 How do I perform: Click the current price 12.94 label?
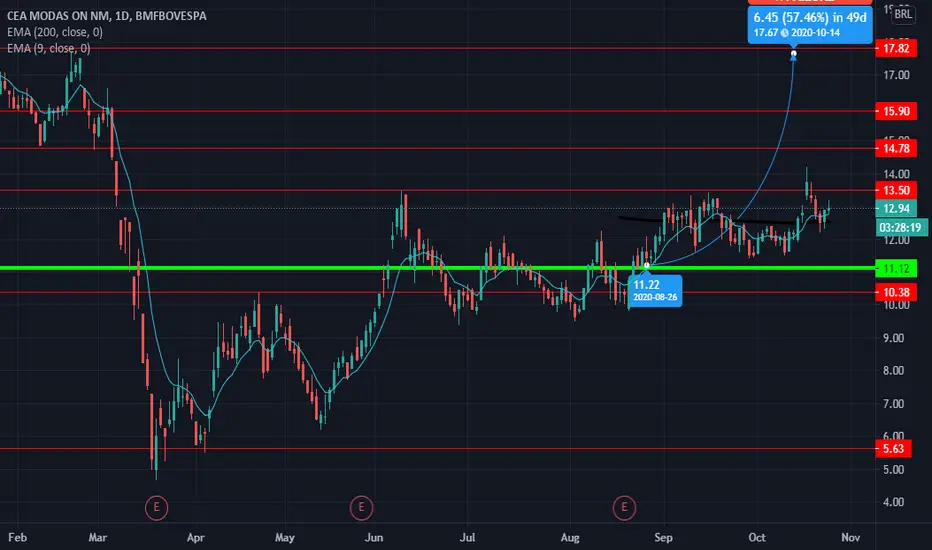896,209
